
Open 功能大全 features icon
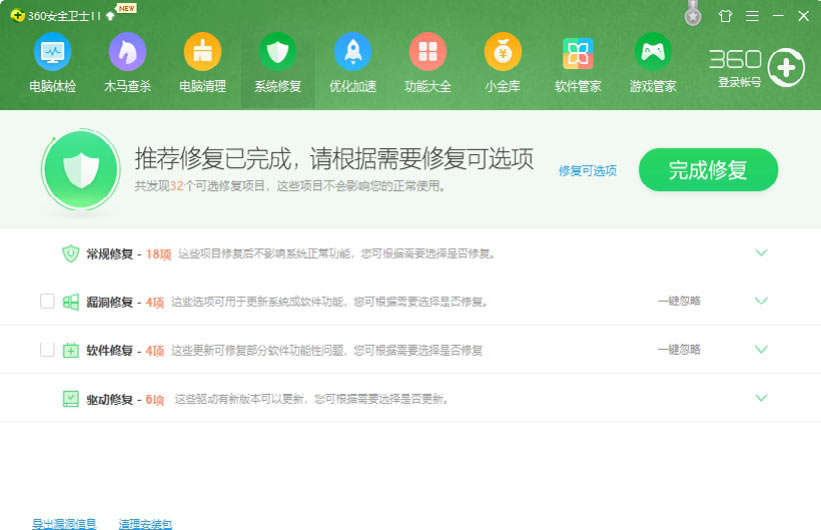point(428,52)
